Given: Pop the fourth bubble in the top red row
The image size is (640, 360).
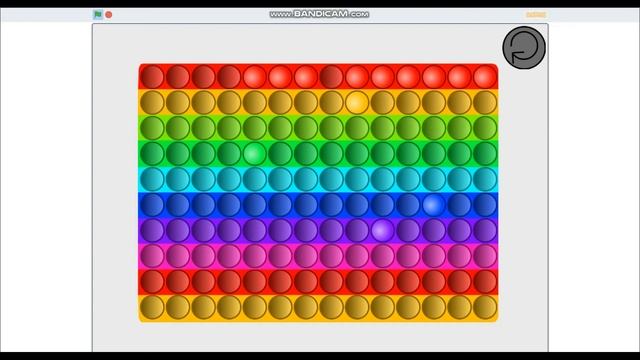Looking at the screenshot, I should point(229,77).
